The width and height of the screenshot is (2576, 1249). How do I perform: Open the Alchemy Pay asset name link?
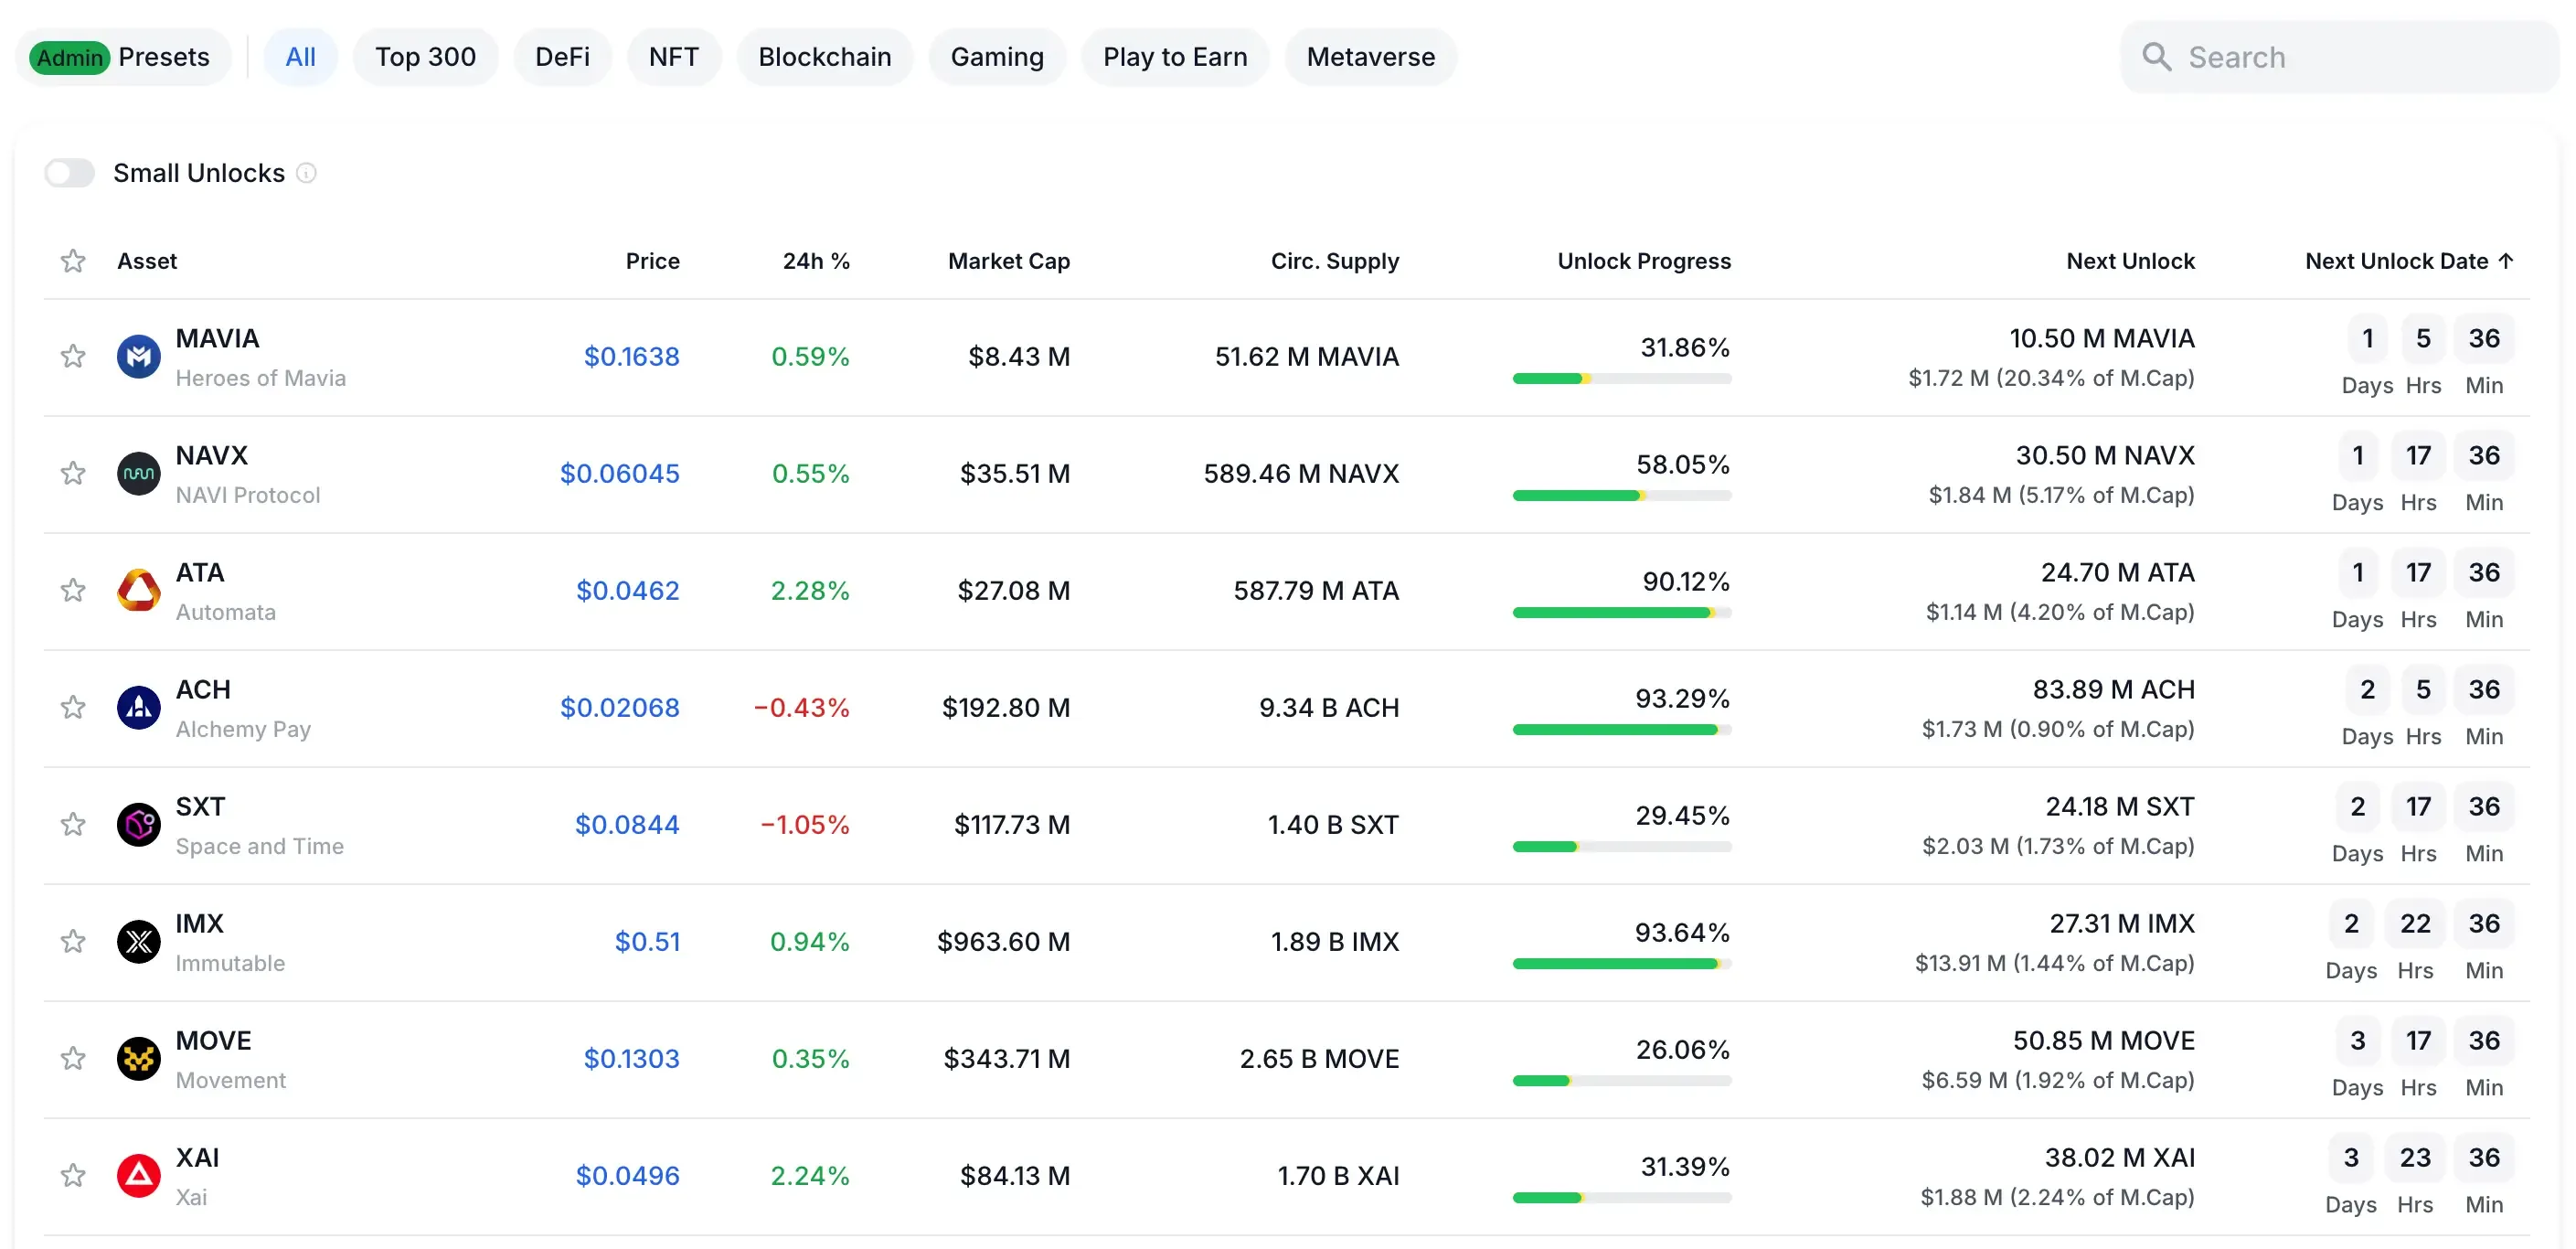click(x=243, y=729)
